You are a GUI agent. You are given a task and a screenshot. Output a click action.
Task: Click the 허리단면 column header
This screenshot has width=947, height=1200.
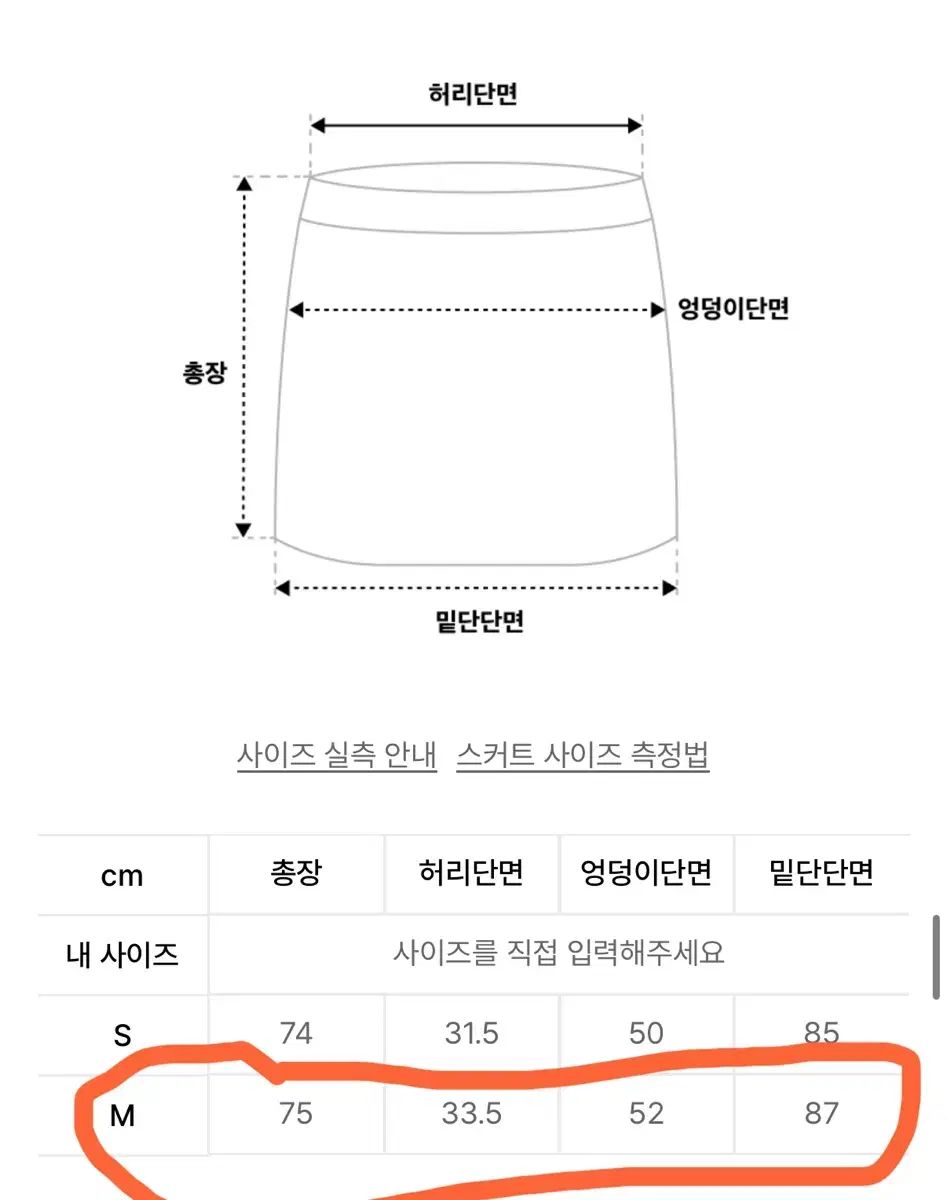pyautogui.click(x=471, y=873)
